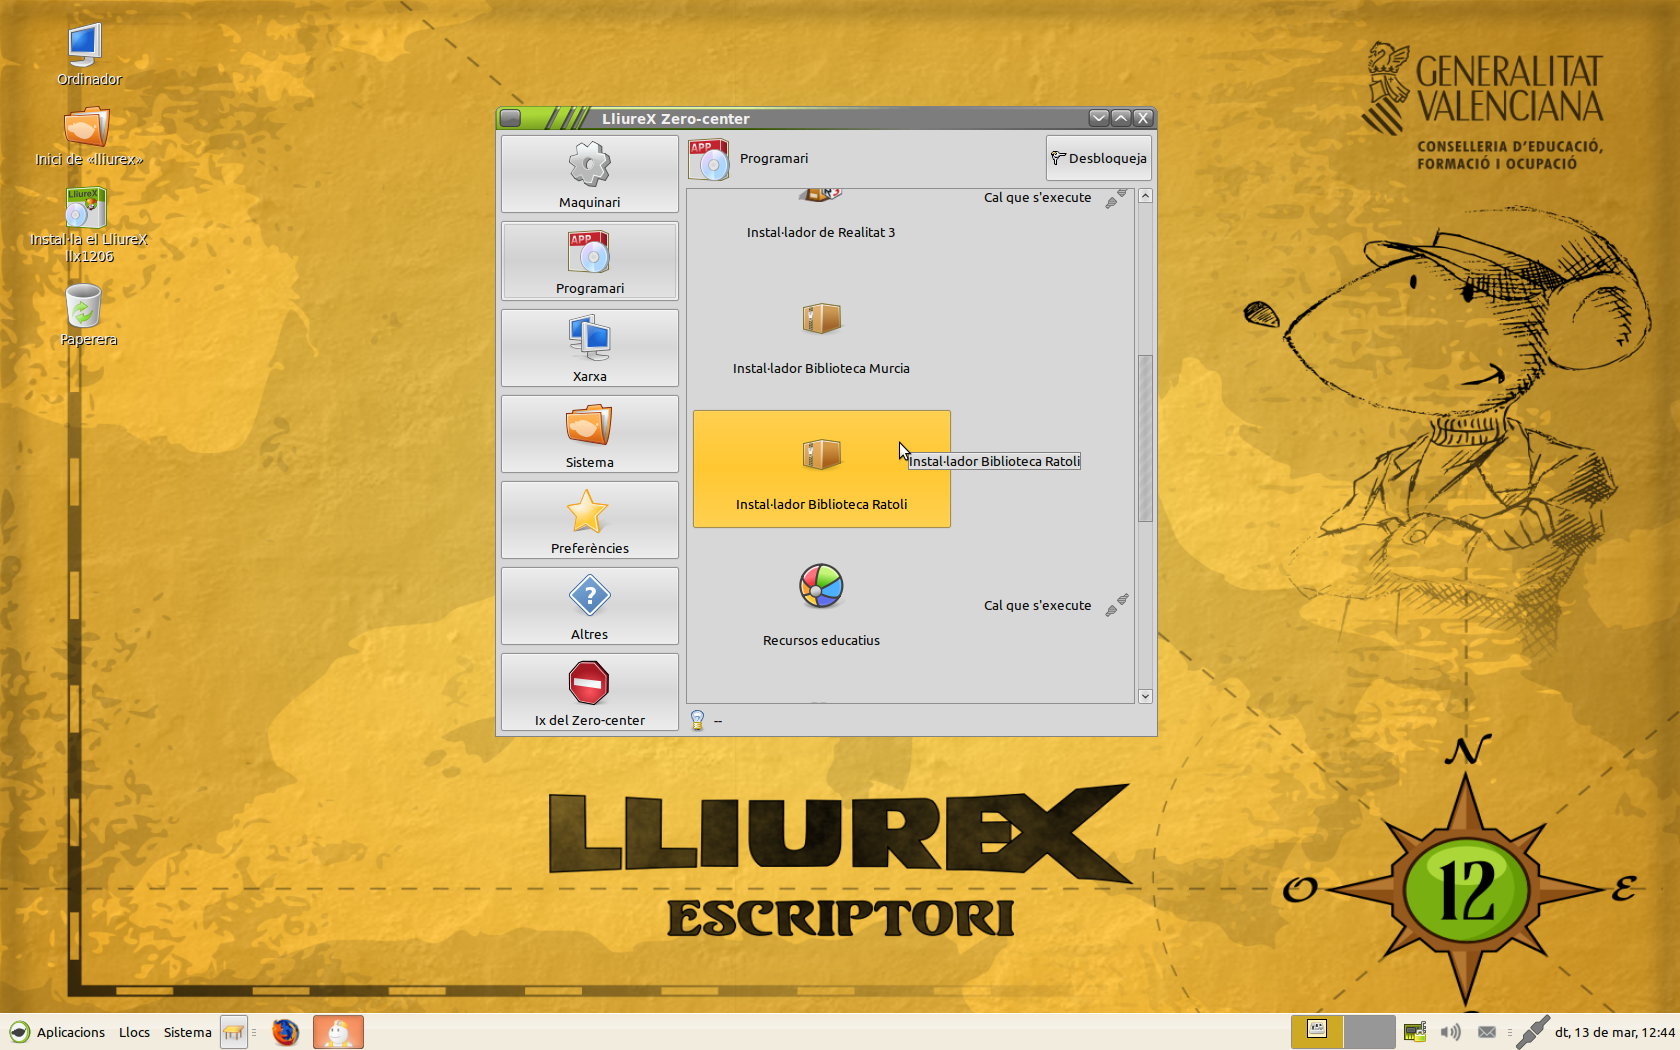Viewport: 1680px width, 1050px height.
Task: Open Inici de «lliurex» home folder
Action: coord(87,127)
